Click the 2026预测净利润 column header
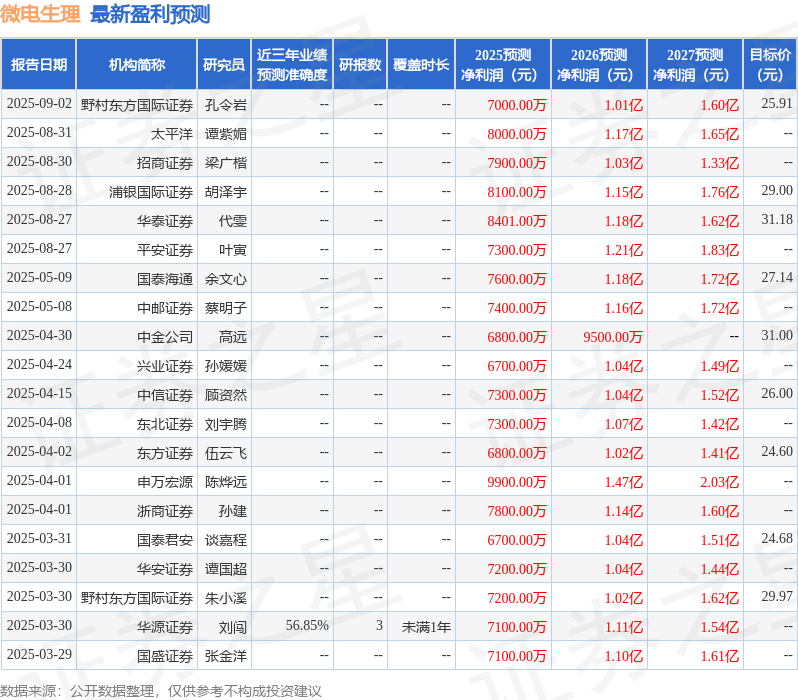The width and height of the screenshot is (798, 700). pyautogui.click(x=599, y=65)
